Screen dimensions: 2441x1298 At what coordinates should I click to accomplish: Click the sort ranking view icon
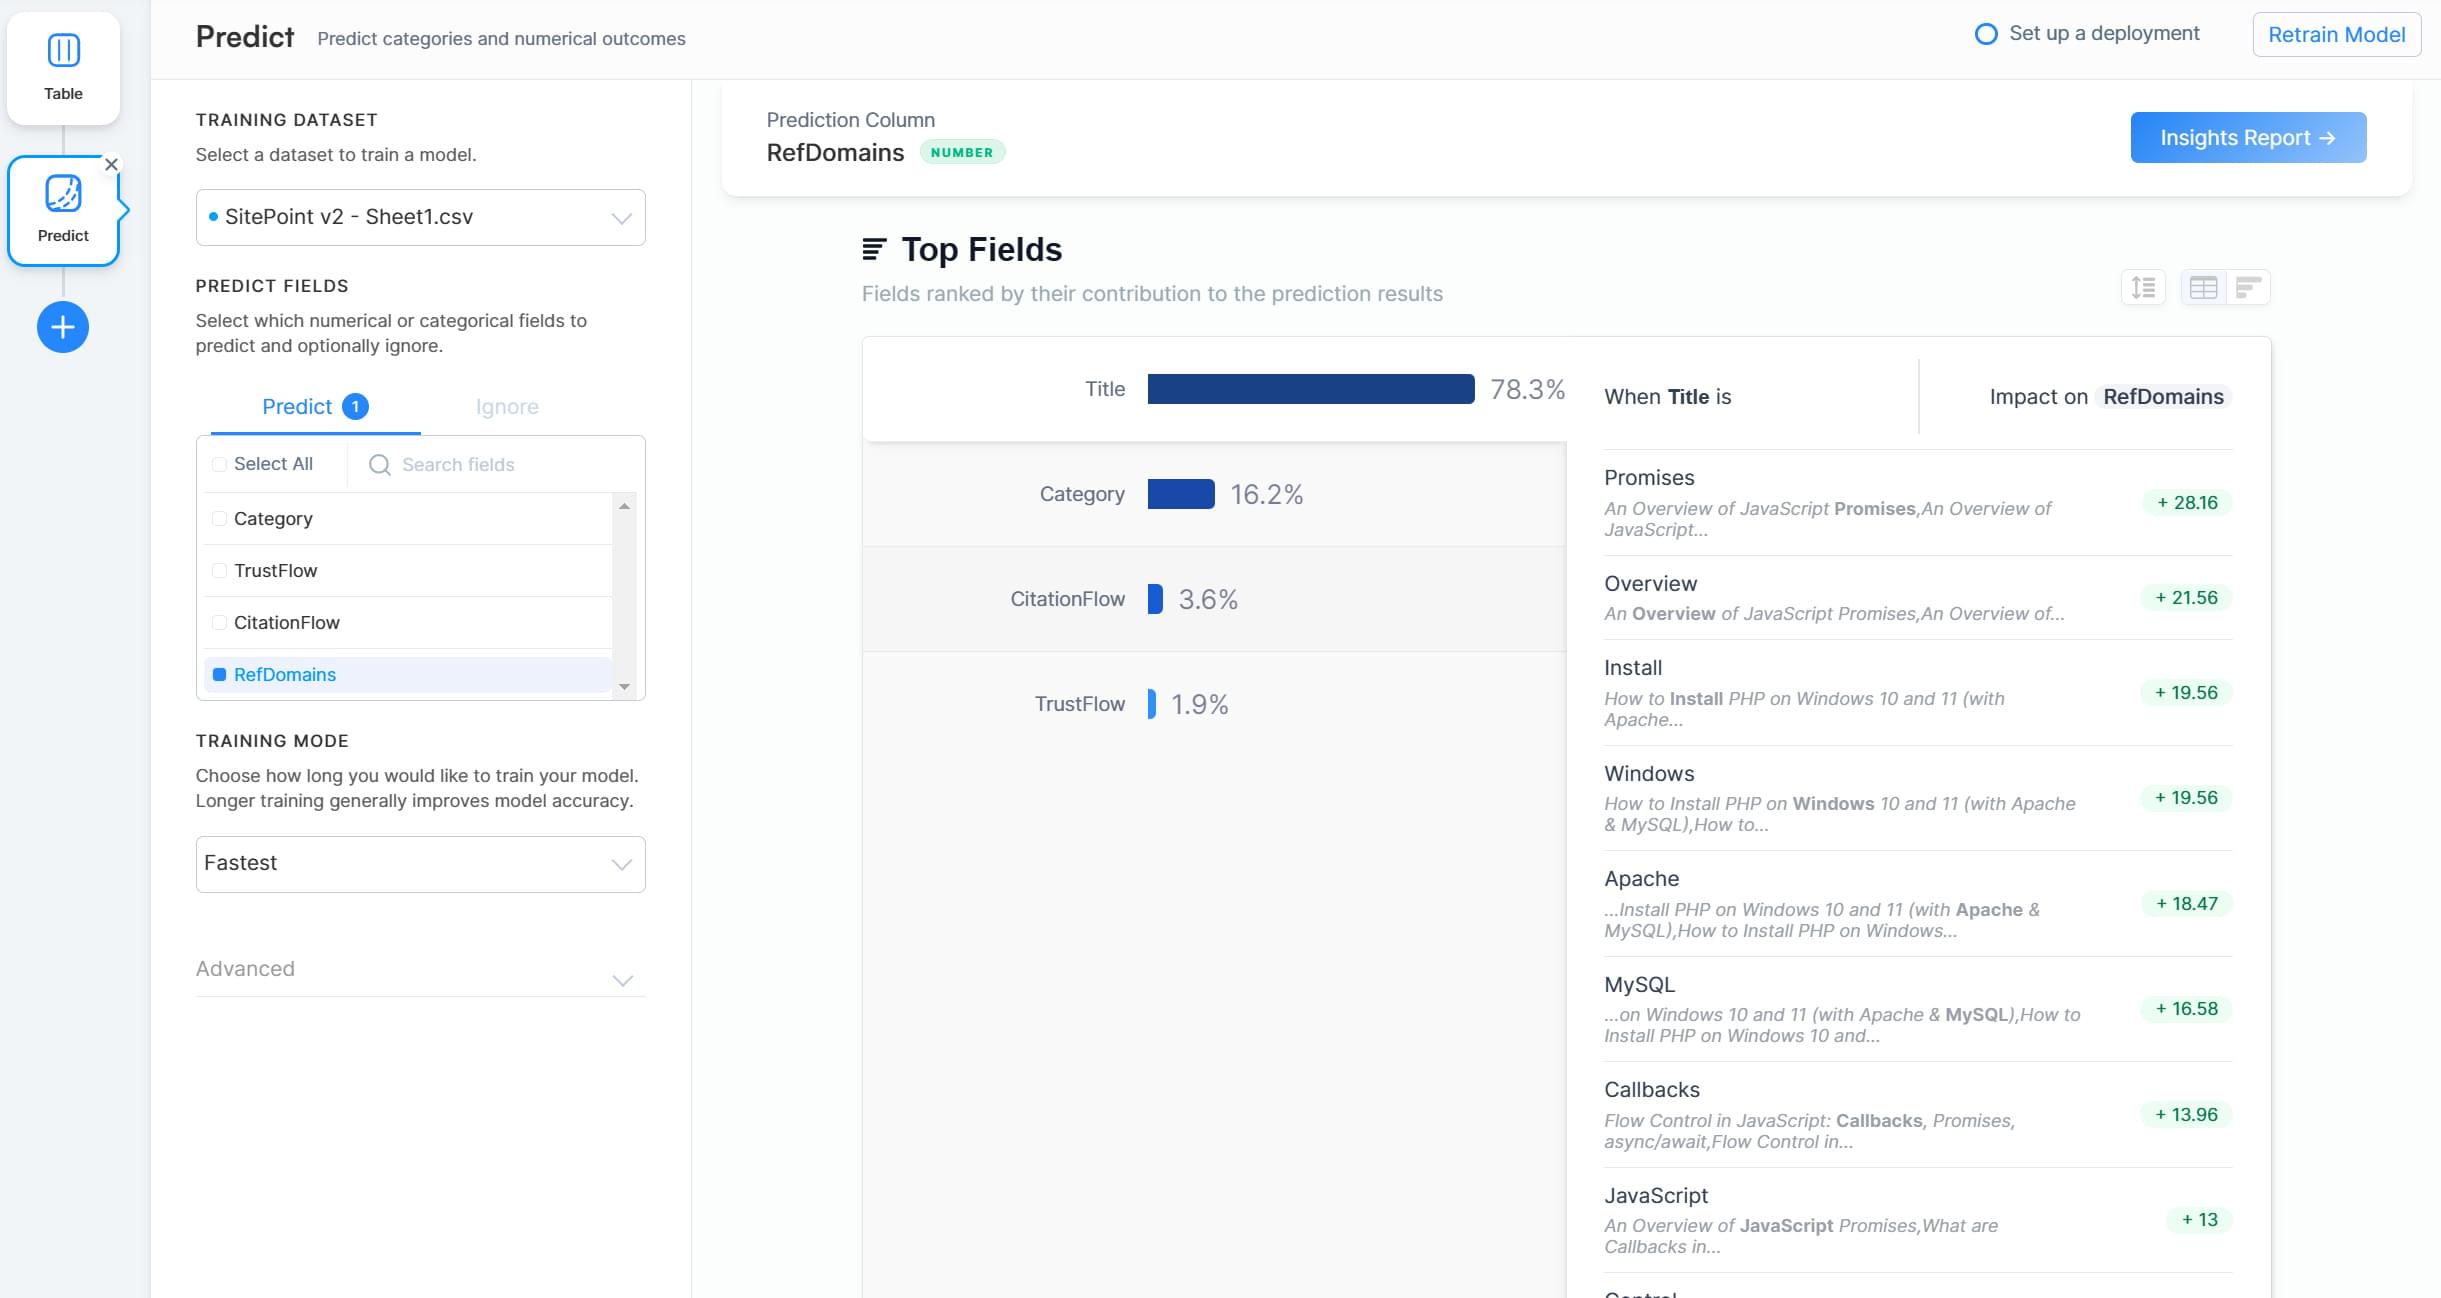(x=2143, y=288)
